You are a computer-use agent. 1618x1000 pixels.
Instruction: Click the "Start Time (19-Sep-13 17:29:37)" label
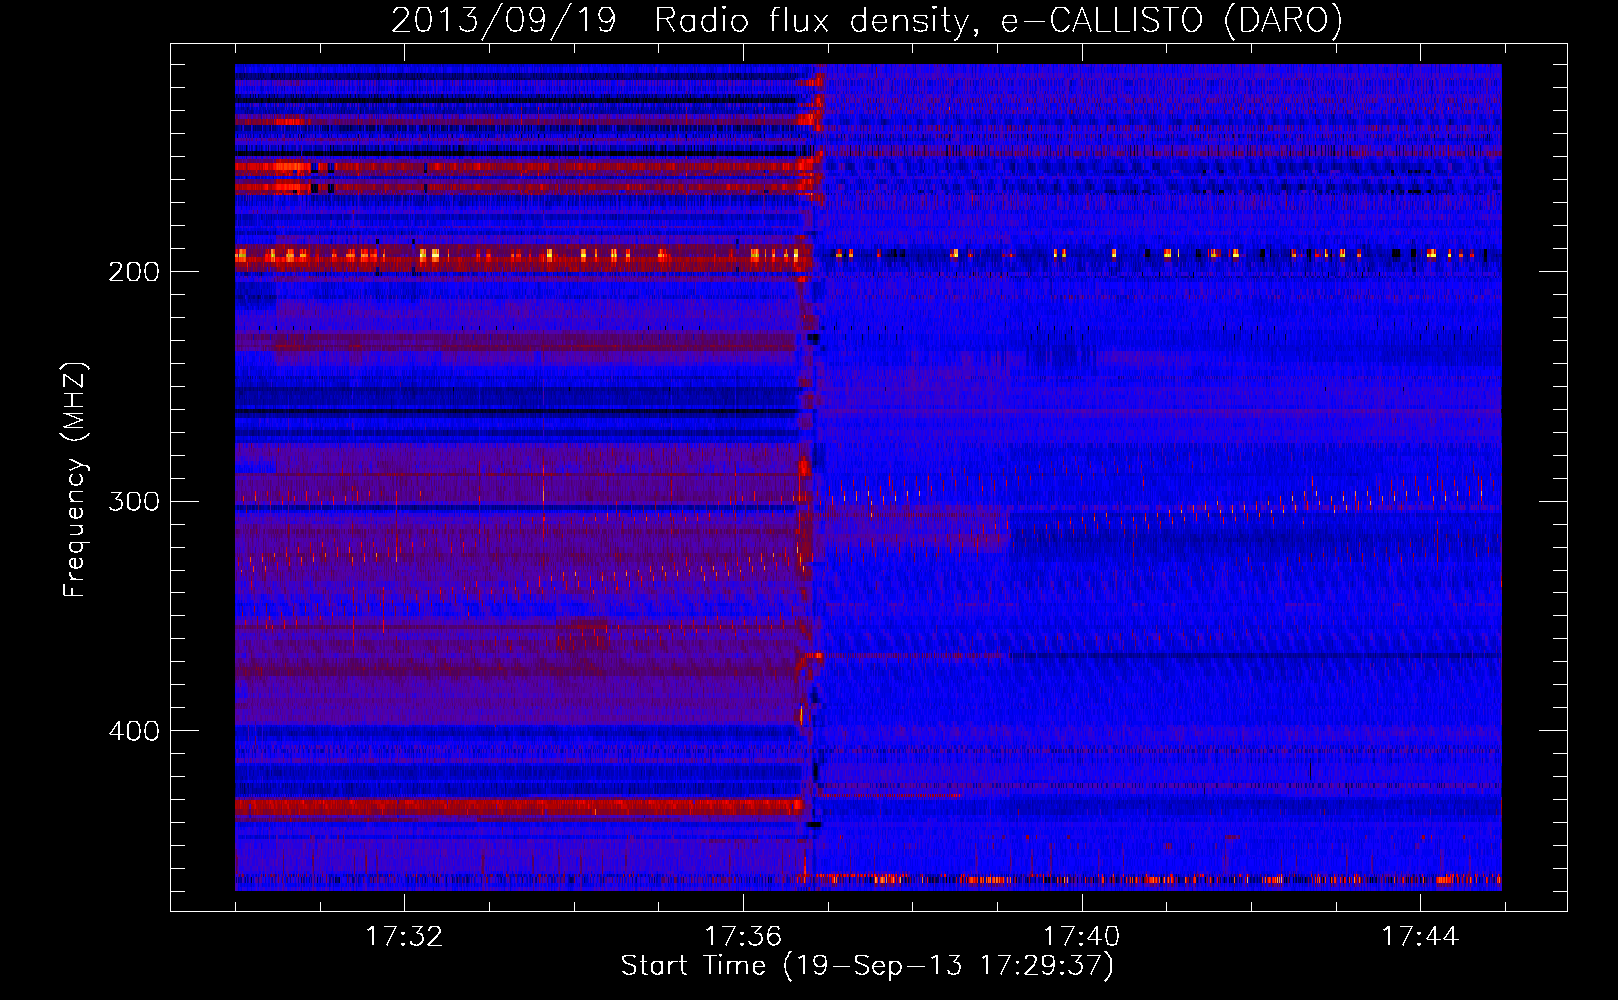pyautogui.click(x=867, y=966)
